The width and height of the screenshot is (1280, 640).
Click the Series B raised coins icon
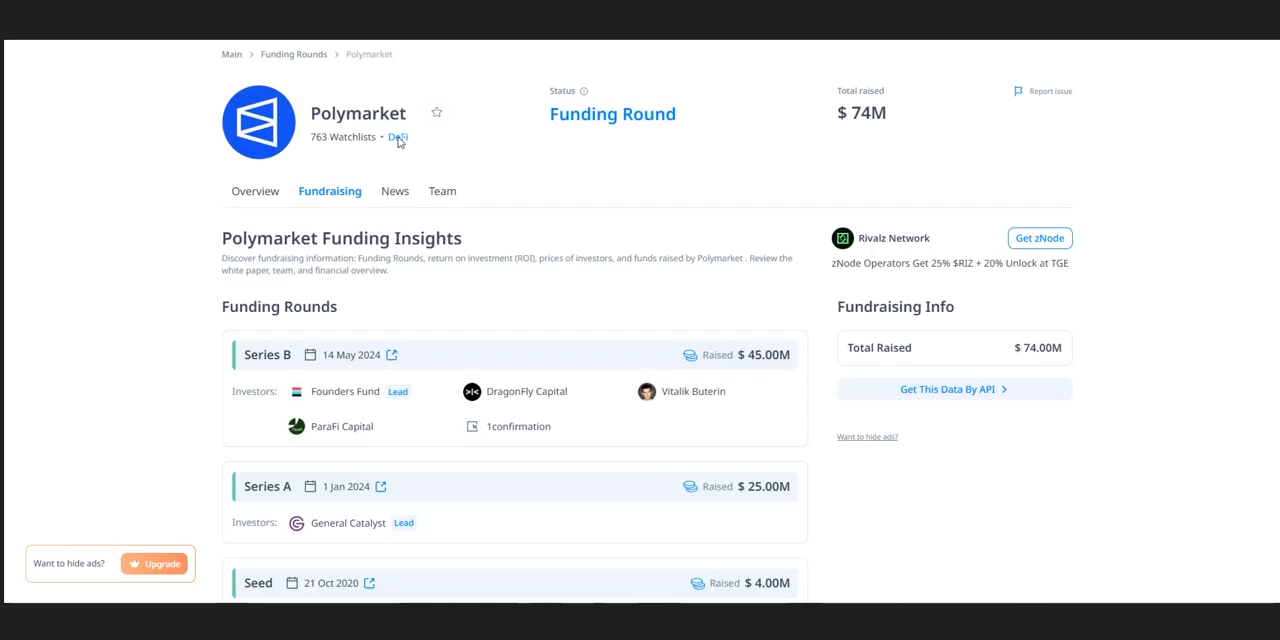690,355
